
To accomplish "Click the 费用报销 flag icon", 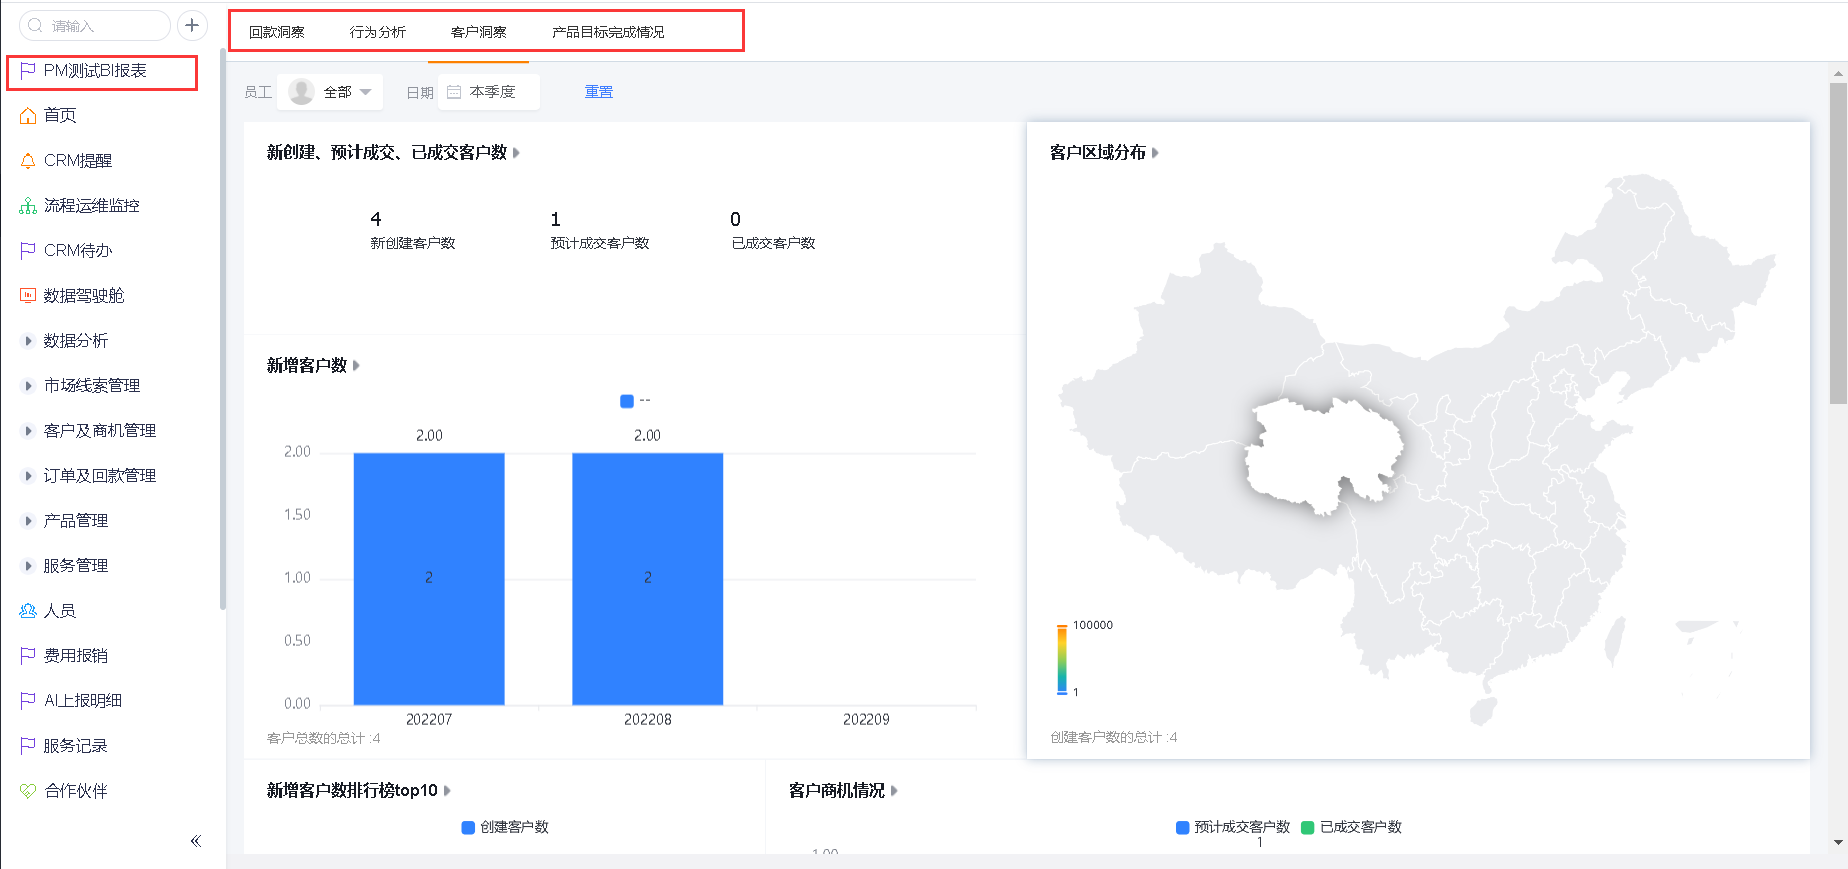I will point(28,656).
